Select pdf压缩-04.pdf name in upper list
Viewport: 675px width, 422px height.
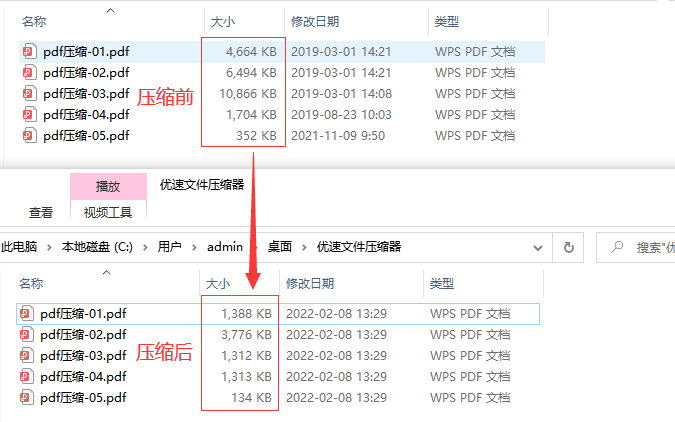tap(86, 115)
